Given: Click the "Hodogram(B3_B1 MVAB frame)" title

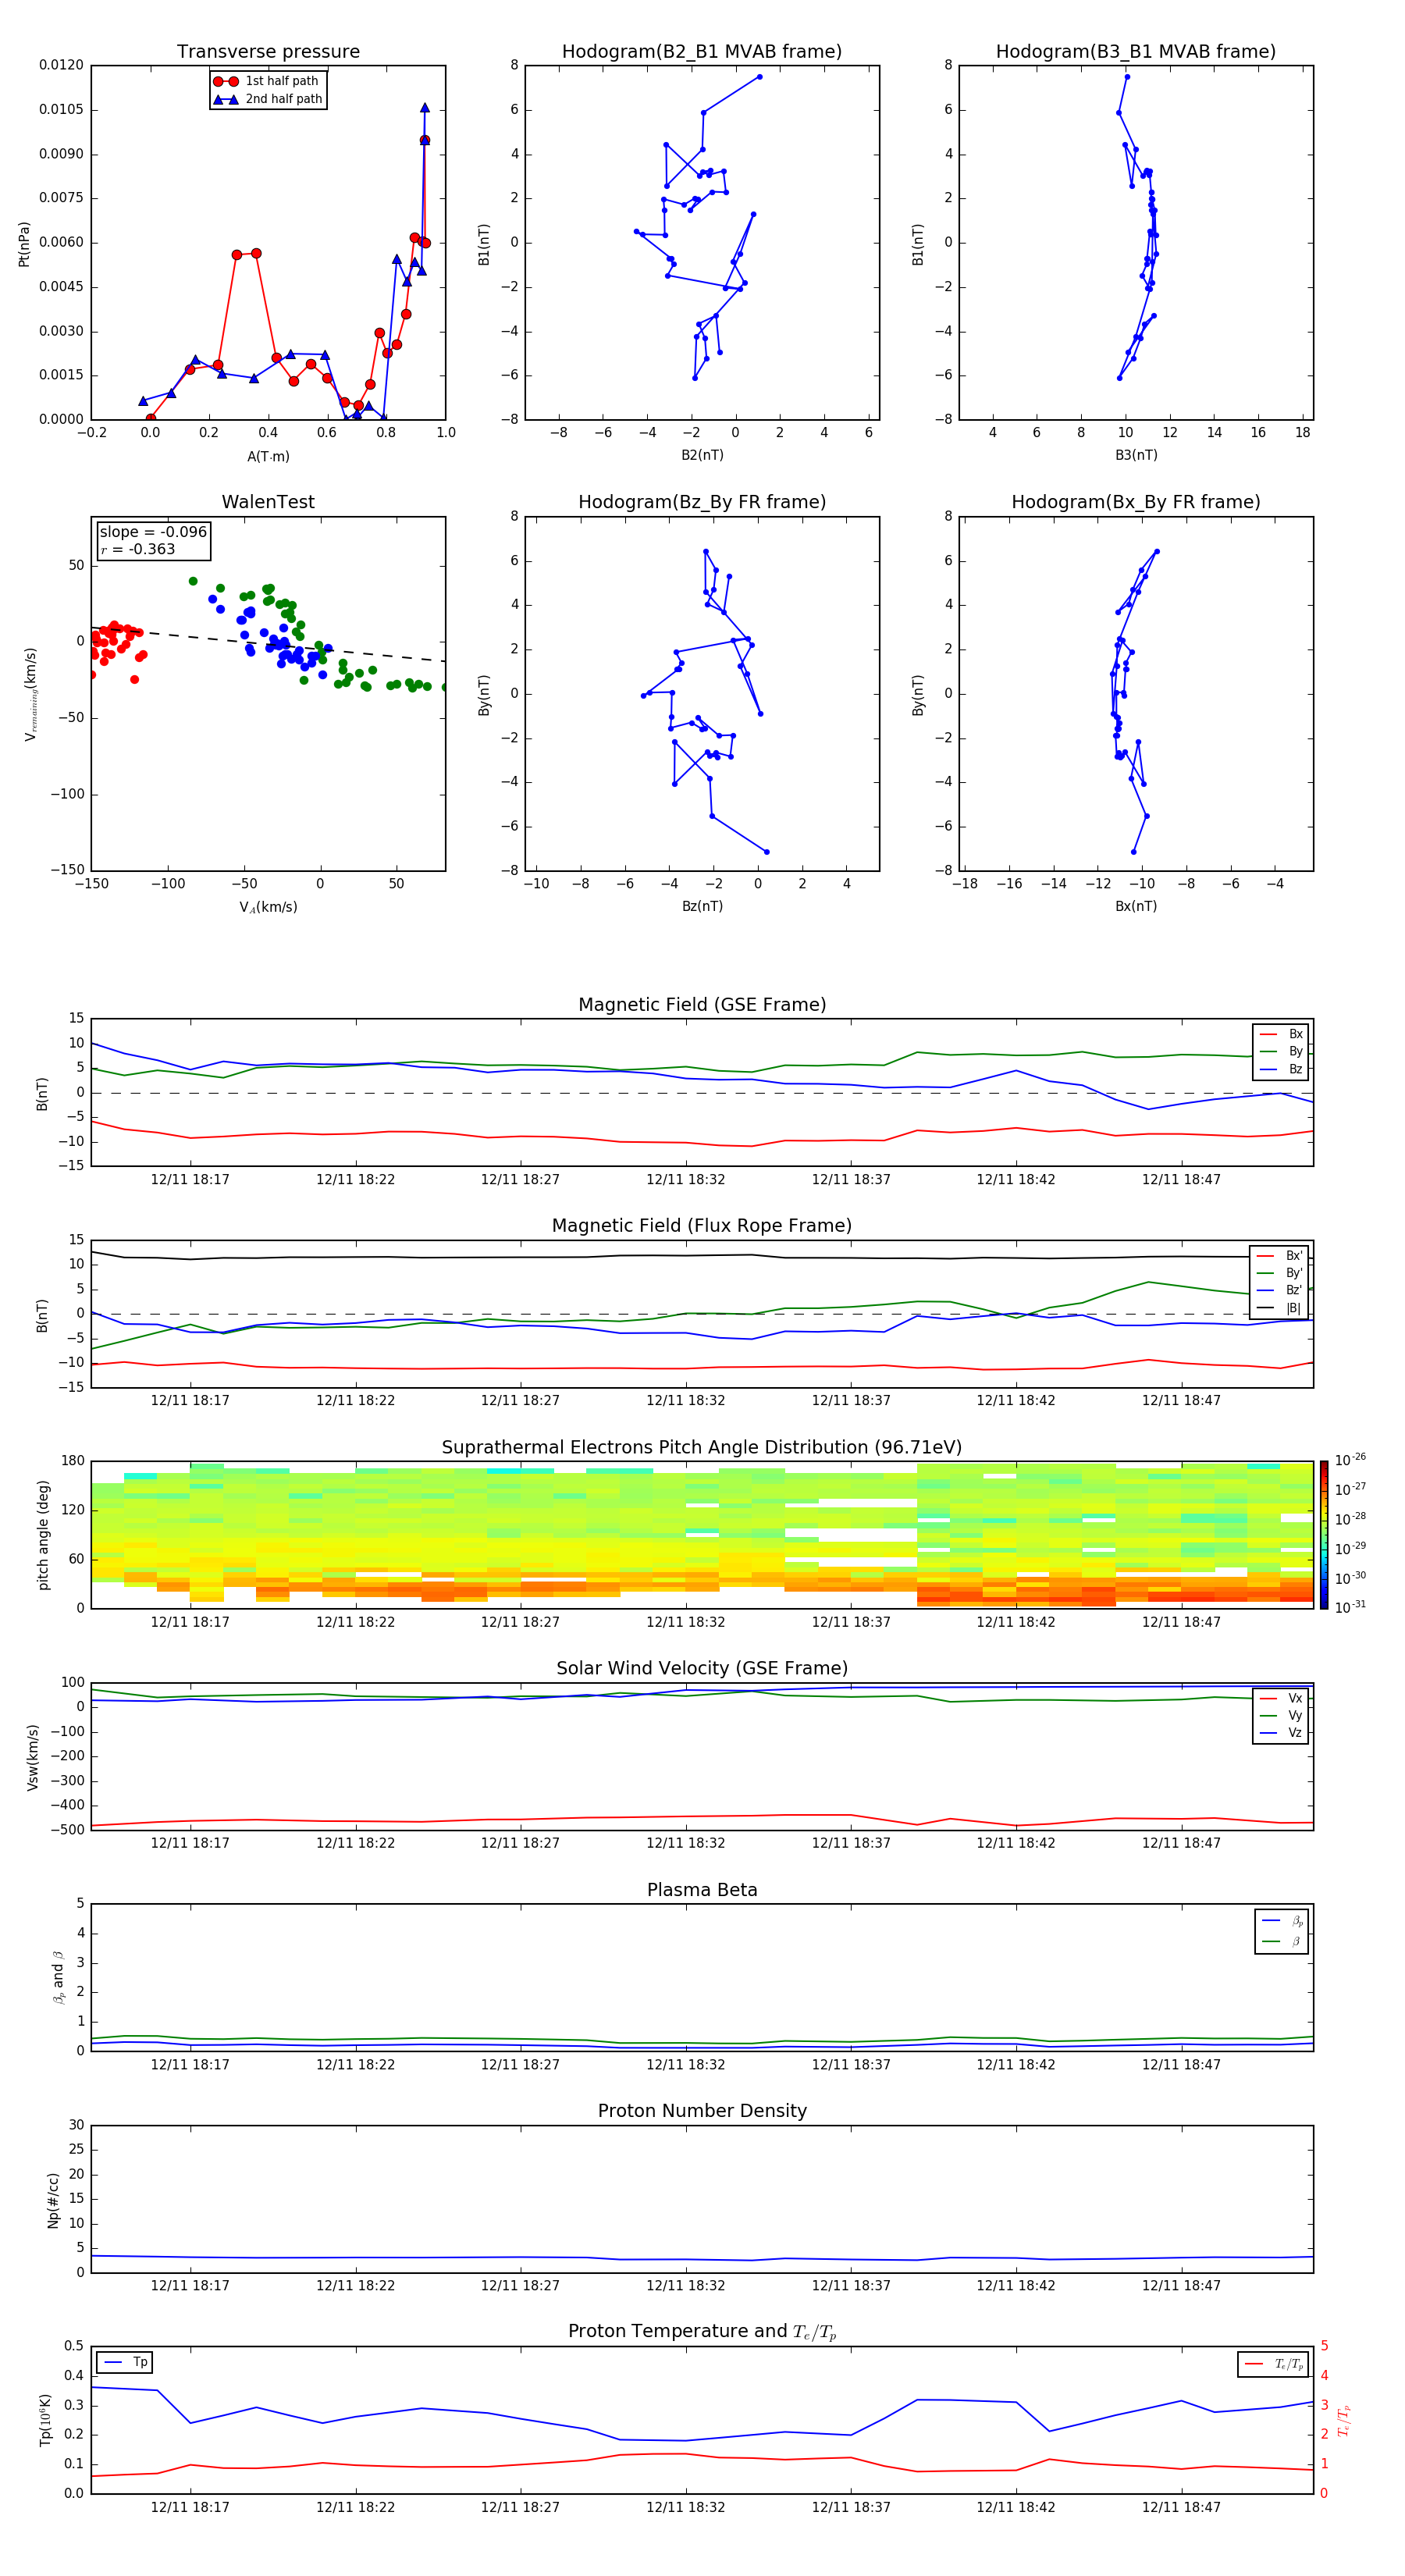Looking at the screenshot, I should pos(1136,52).
